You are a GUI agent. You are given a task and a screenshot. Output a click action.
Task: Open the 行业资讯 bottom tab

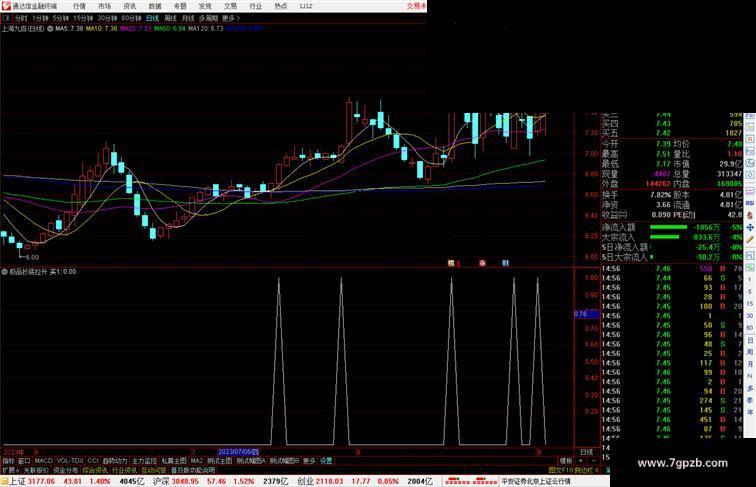(124, 470)
